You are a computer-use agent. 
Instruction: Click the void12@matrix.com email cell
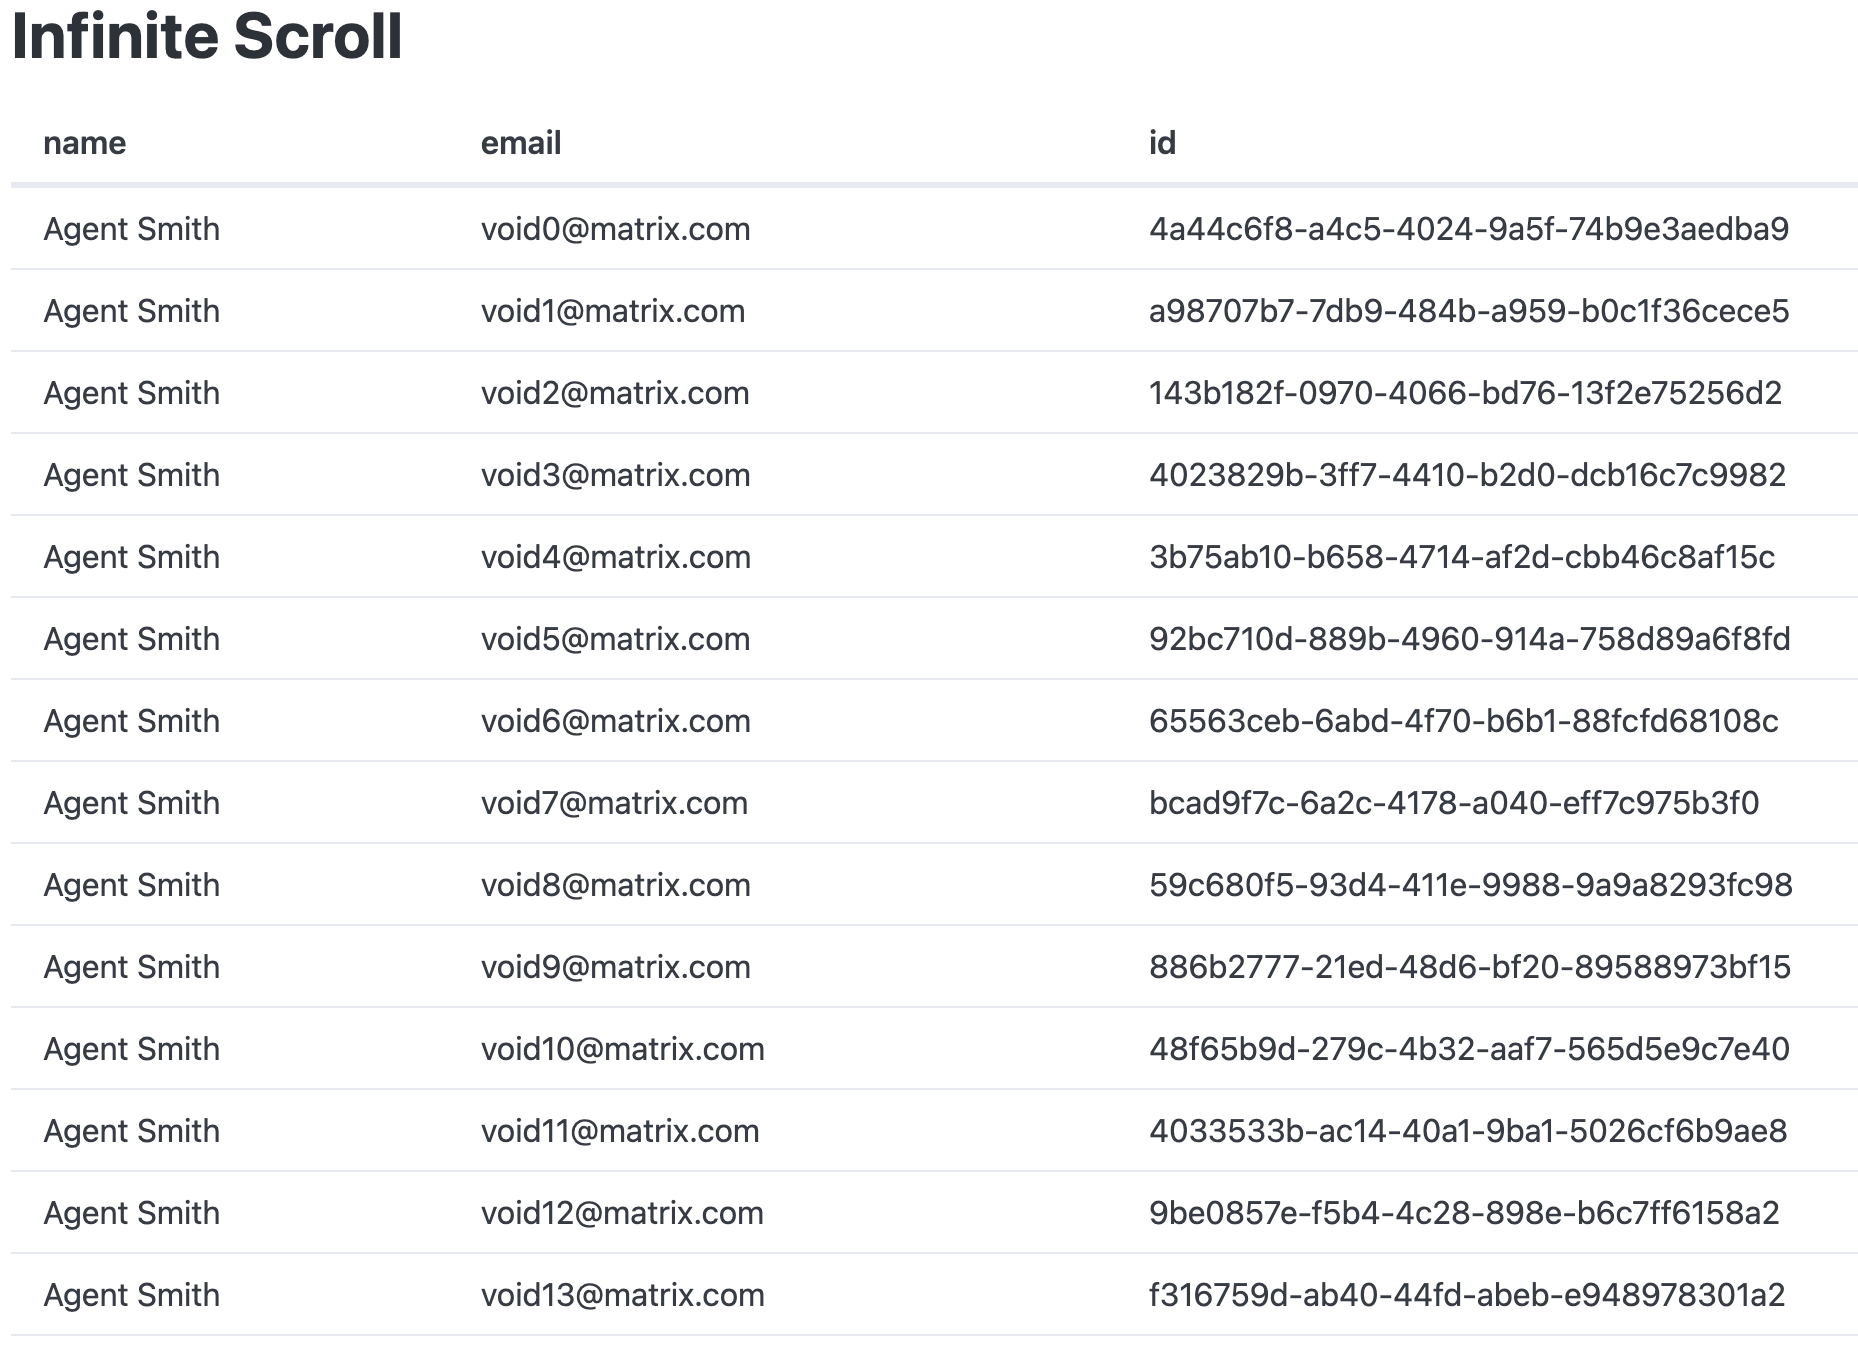click(622, 1213)
